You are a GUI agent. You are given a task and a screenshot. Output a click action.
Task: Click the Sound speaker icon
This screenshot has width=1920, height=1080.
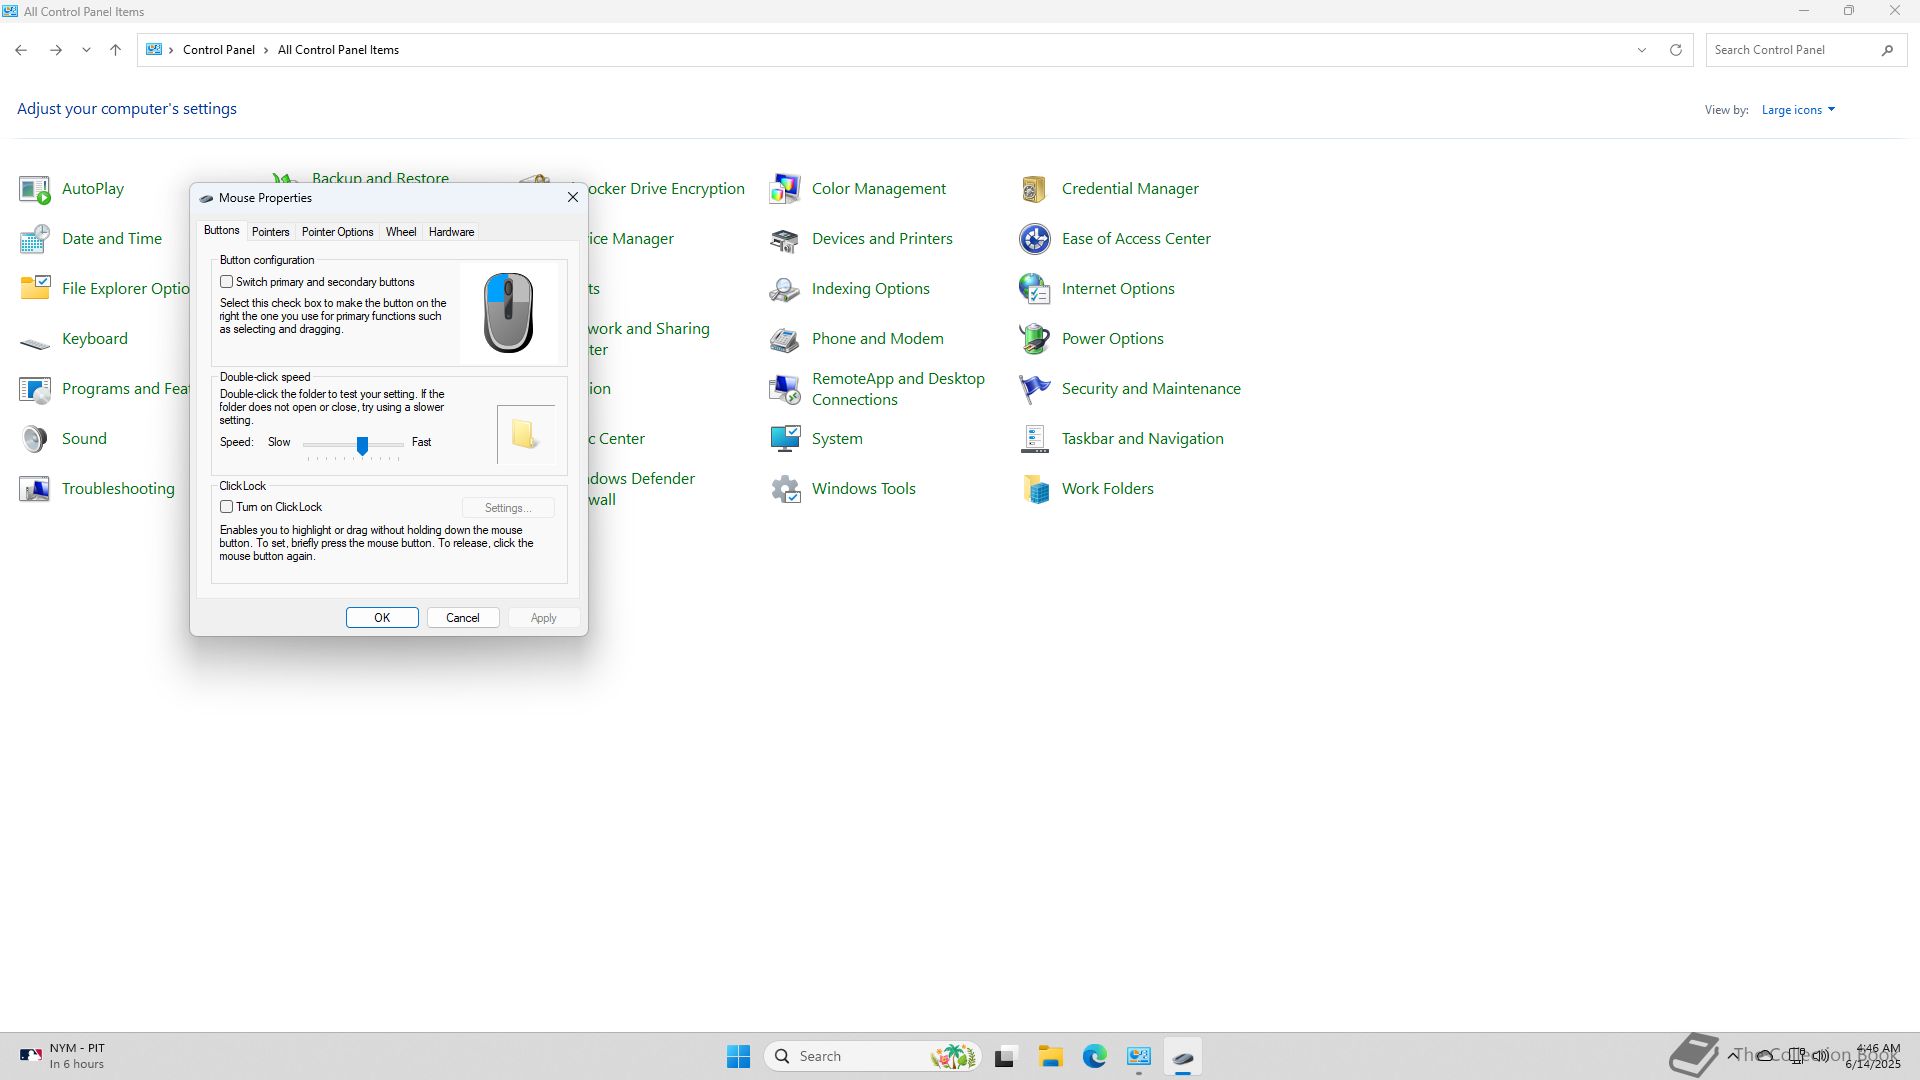pos(34,439)
